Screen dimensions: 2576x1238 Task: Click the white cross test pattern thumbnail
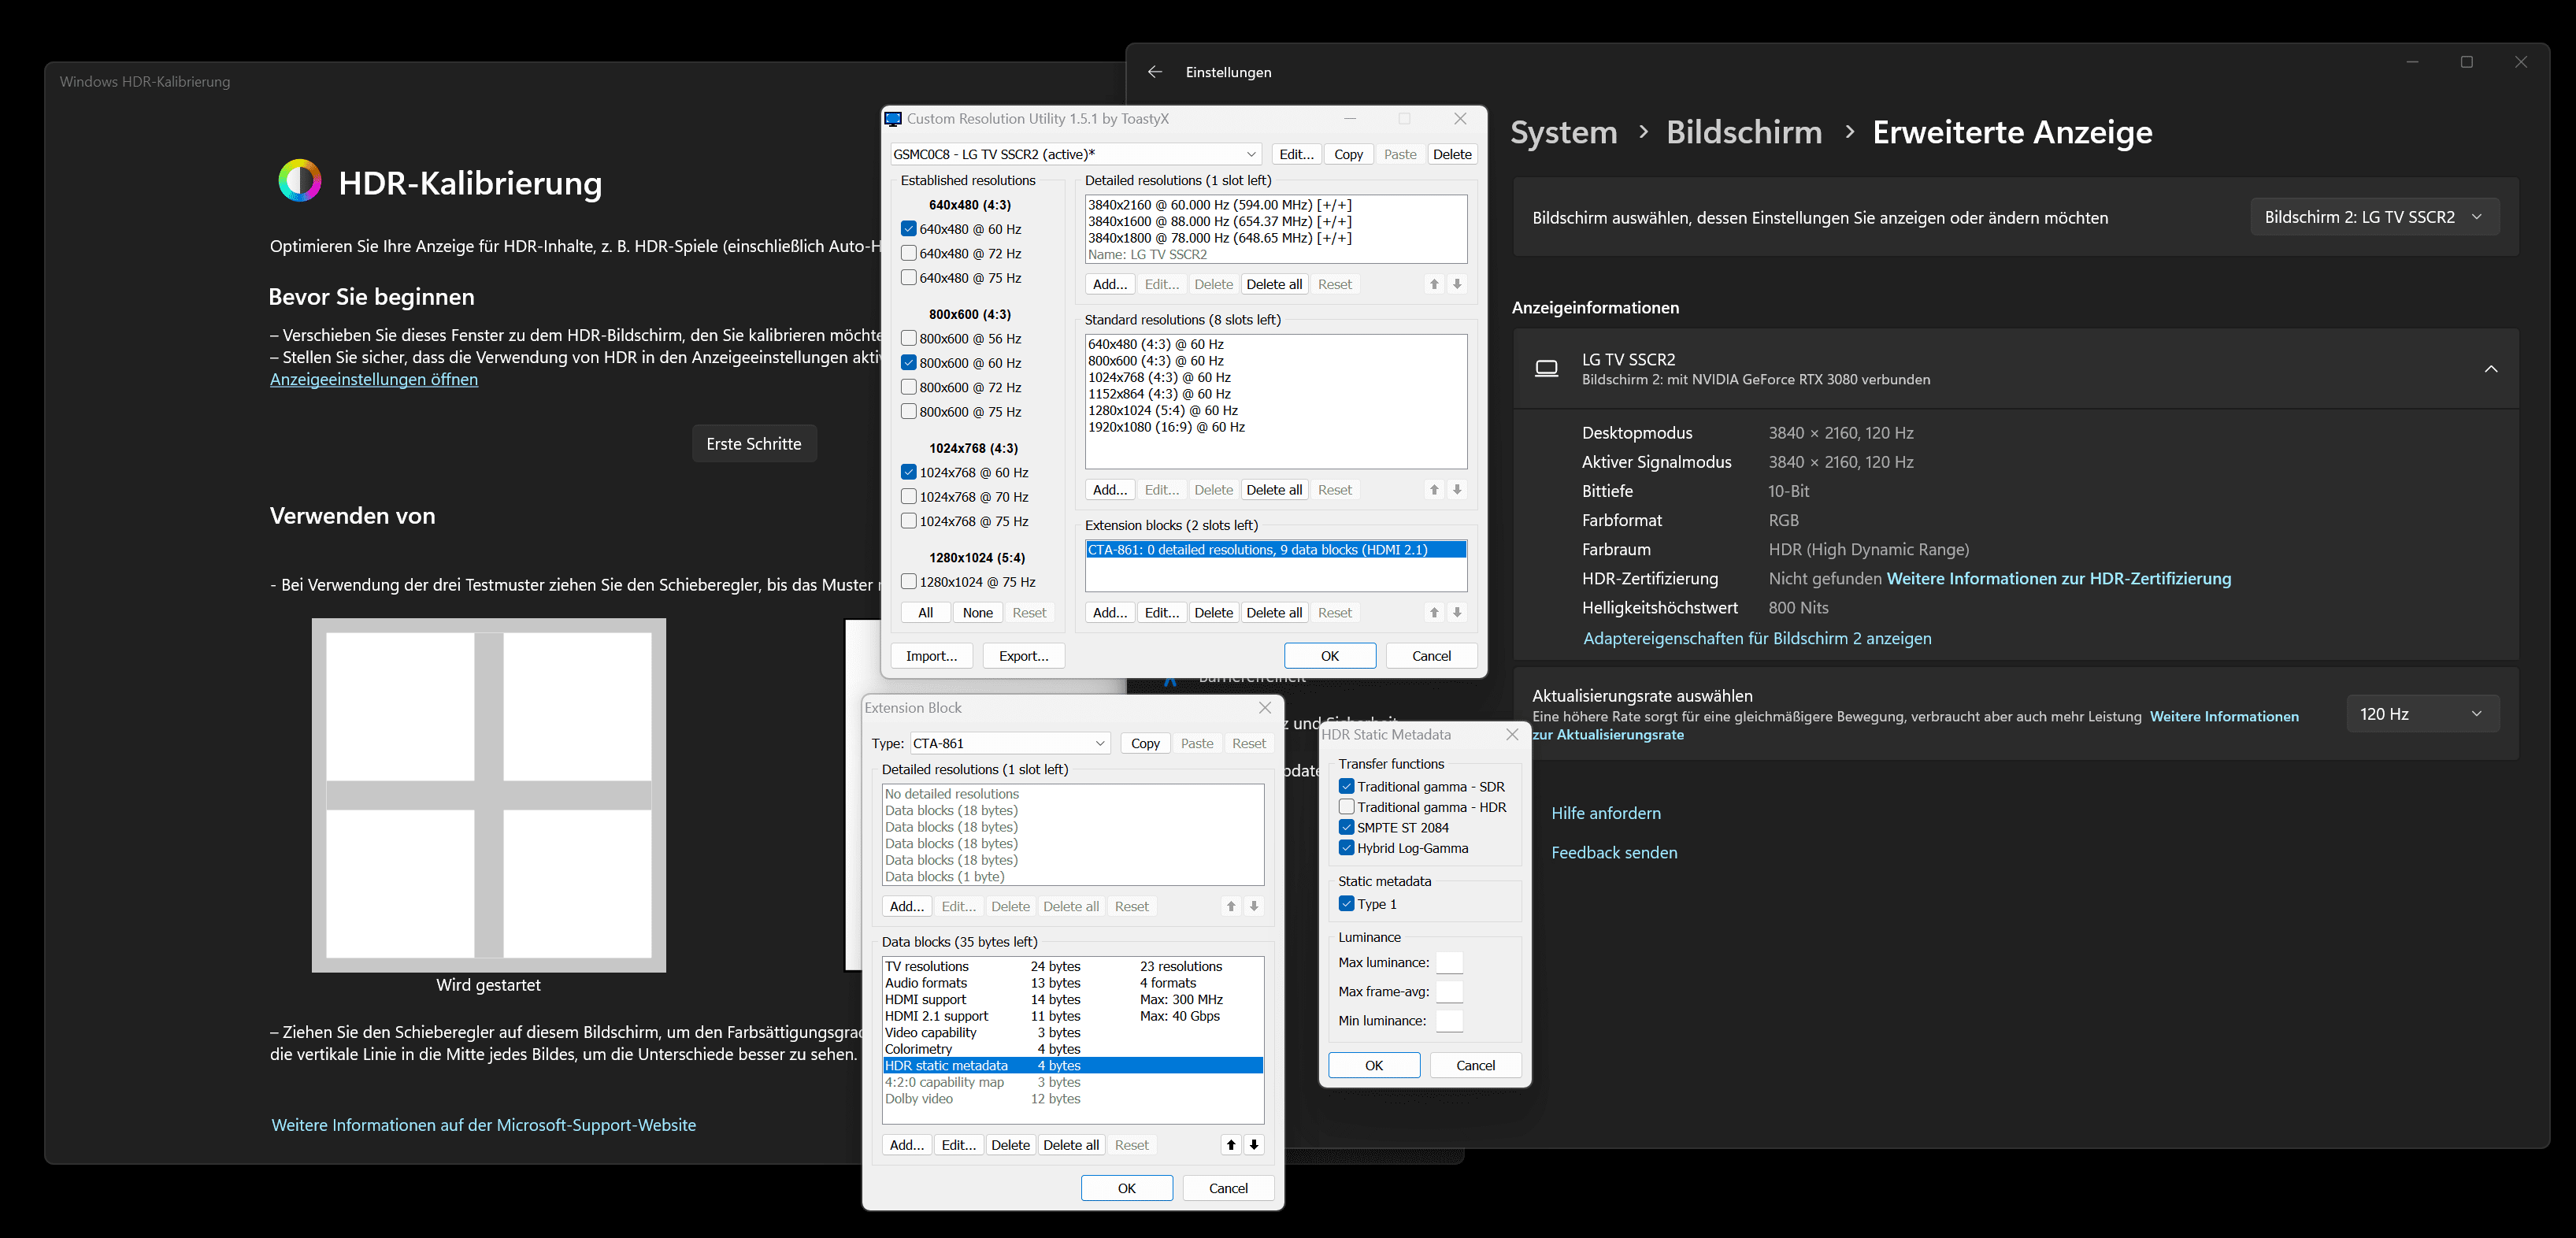pos(489,795)
